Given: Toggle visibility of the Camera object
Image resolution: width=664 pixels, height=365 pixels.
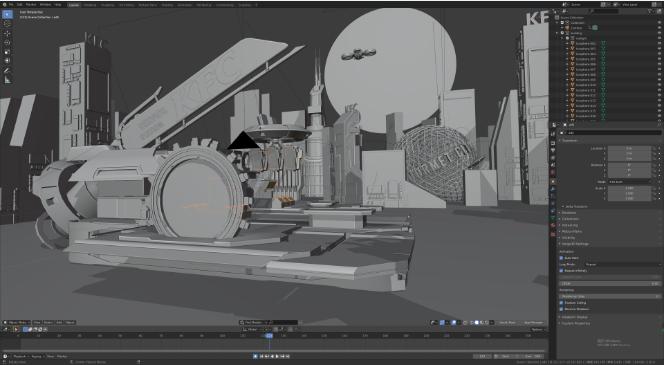Looking at the screenshot, I should pyautogui.click(x=659, y=28).
